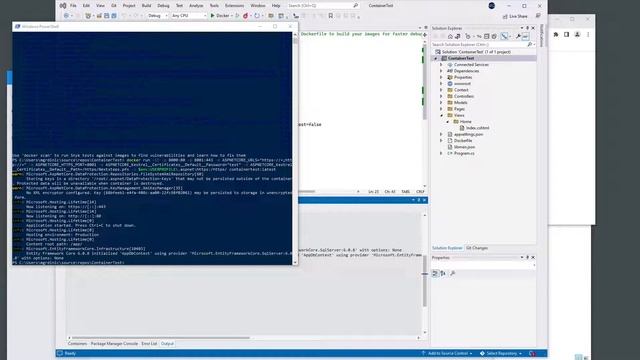Open the Project menu

point(129,6)
